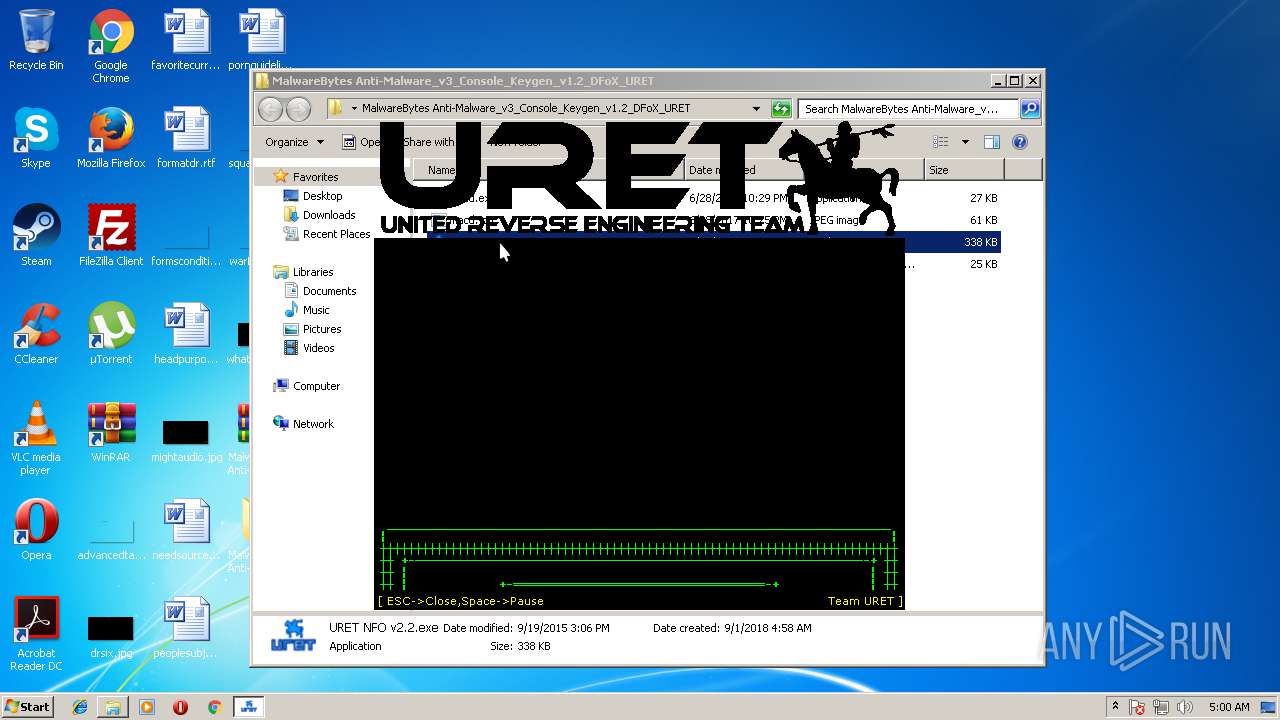This screenshot has height=720, width=1280.
Task: Expand the address bar history dropdown
Action: [x=757, y=108]
